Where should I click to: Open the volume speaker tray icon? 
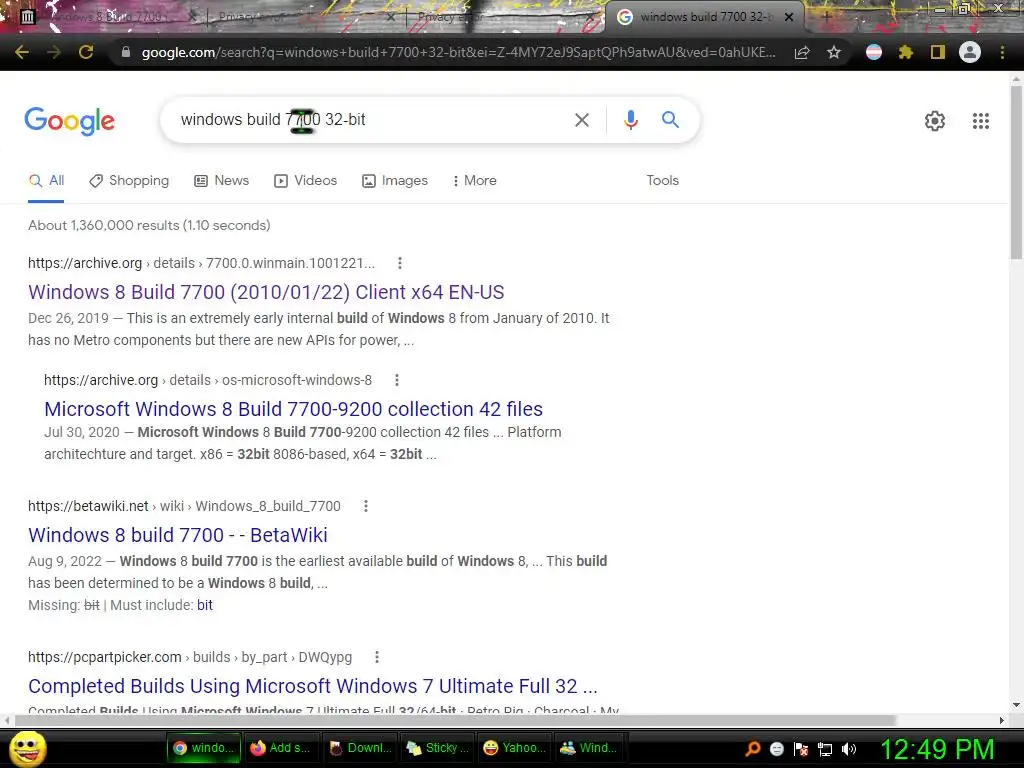(849, 748)
